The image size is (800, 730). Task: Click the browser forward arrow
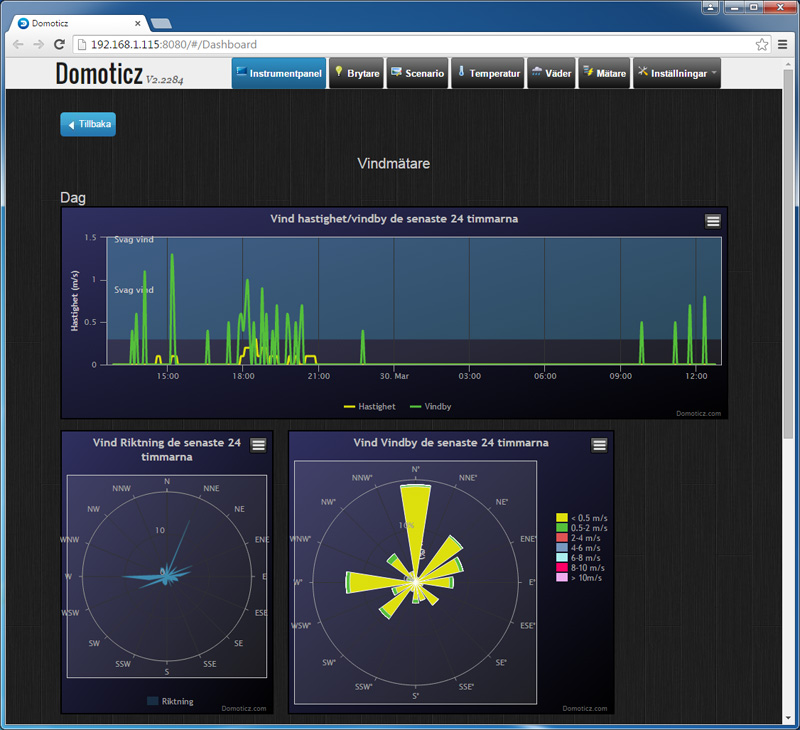(x=39, y=44)
